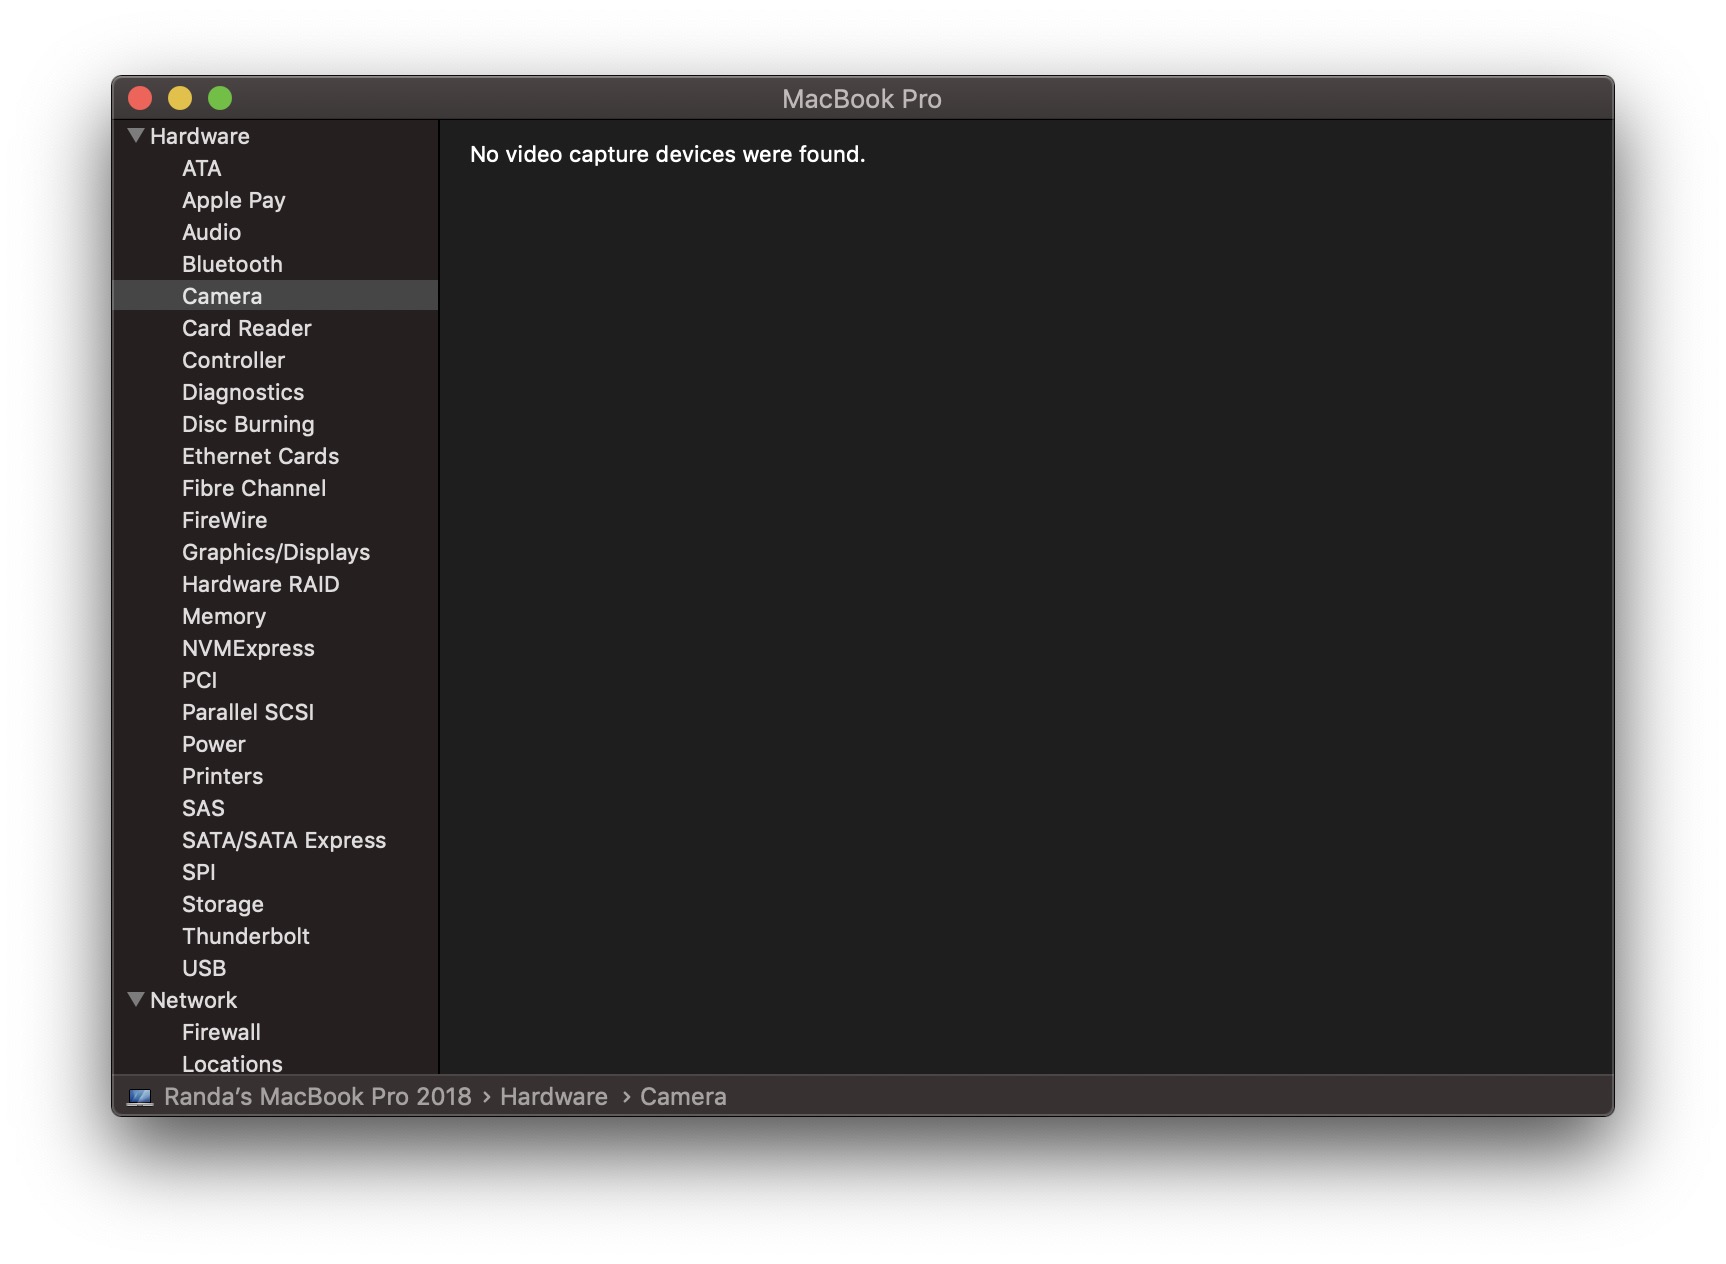
Task: Show USB device information
Action: (204, 968)
